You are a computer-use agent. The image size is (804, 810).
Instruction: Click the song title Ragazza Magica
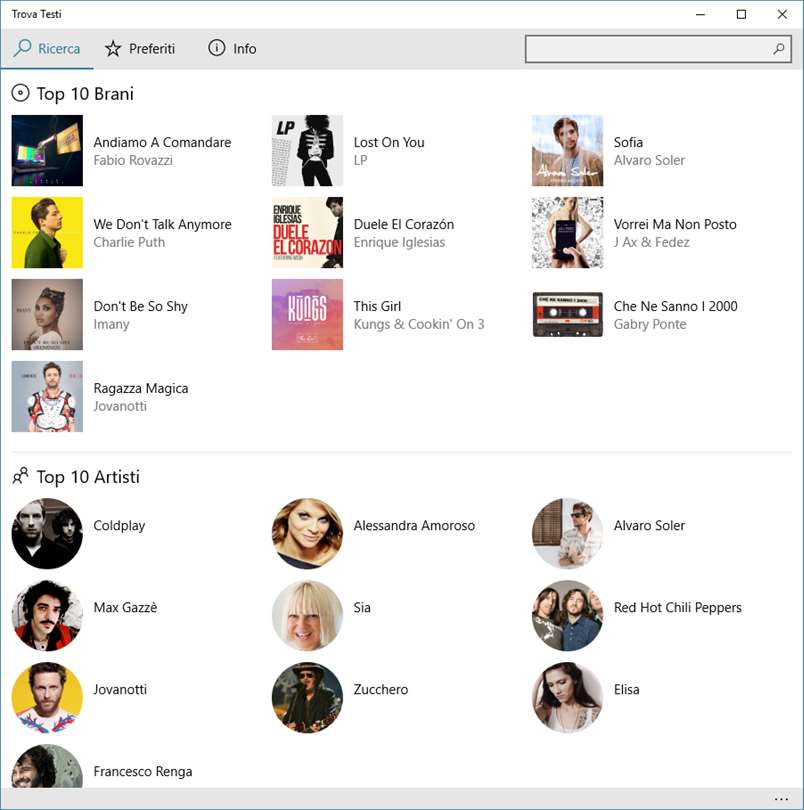tap(141, 388)
